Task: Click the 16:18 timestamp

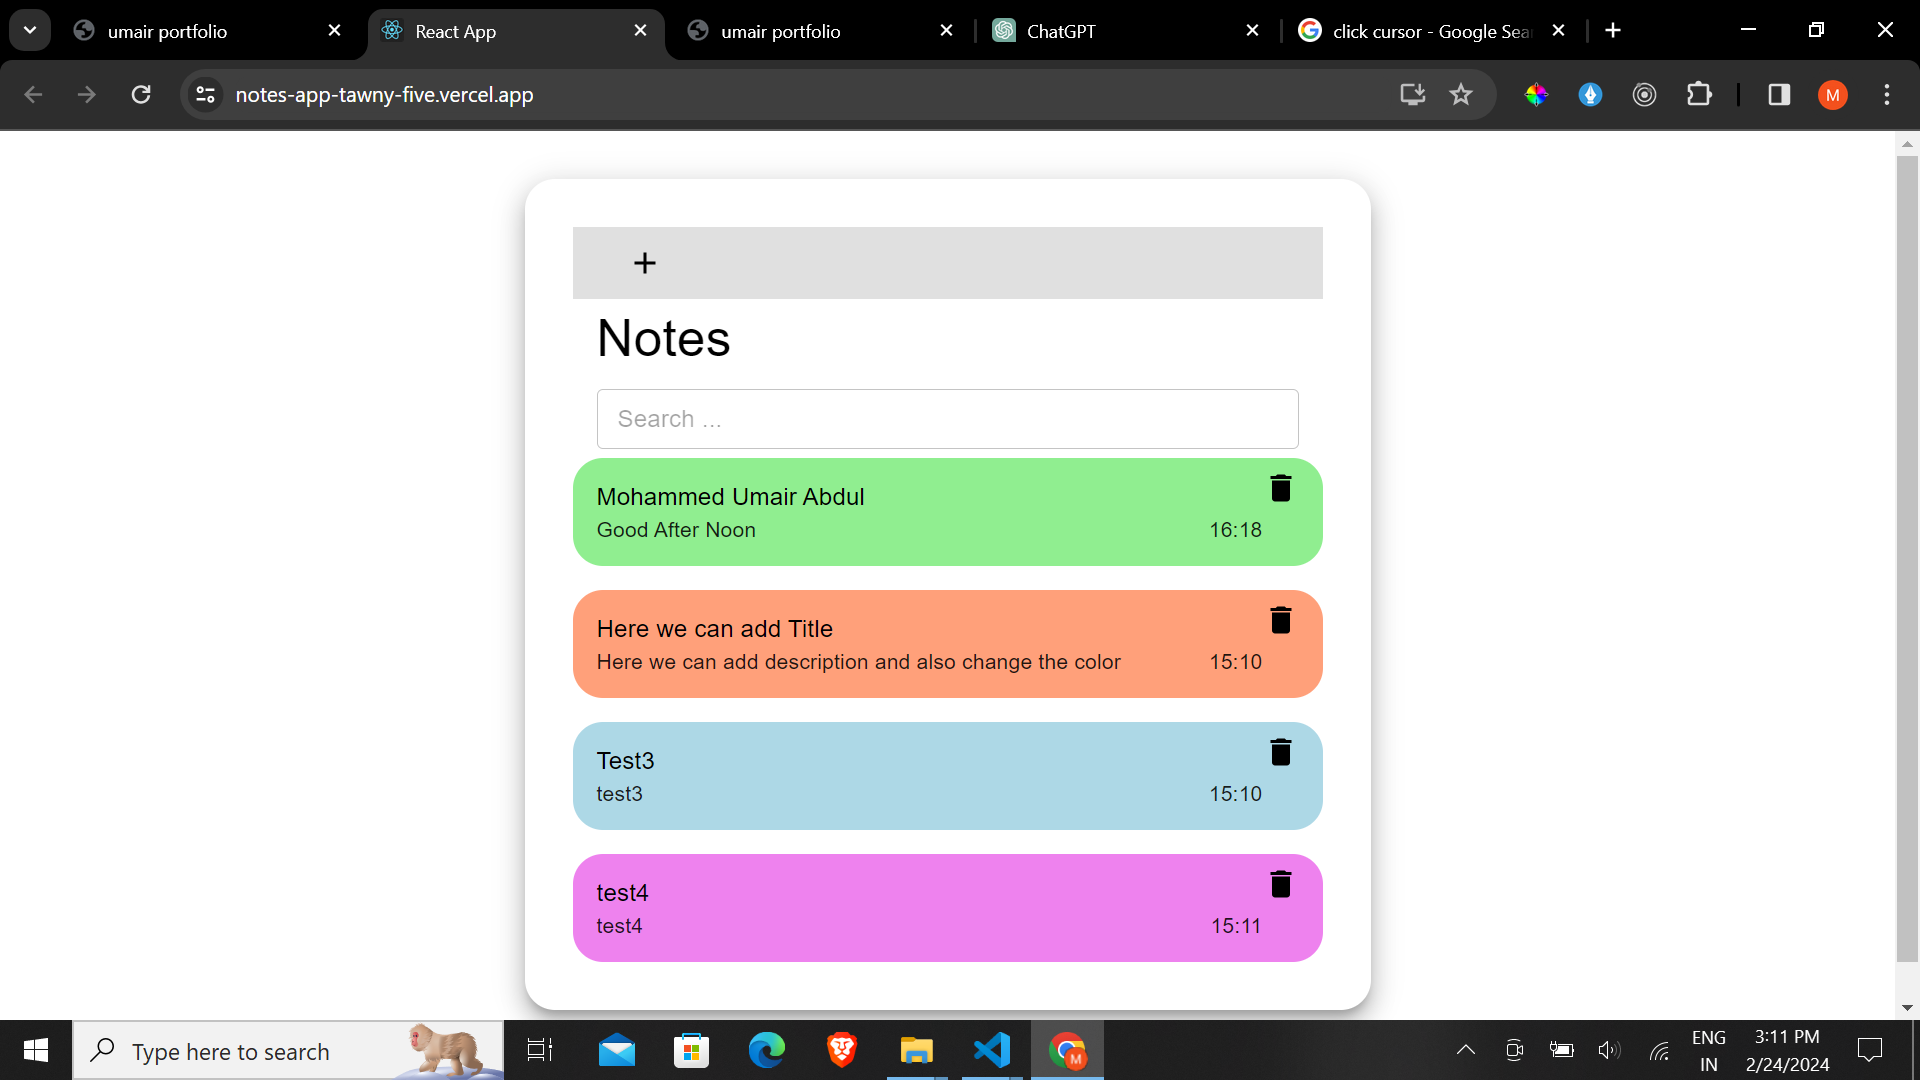Action: (x=1235, y=530)
